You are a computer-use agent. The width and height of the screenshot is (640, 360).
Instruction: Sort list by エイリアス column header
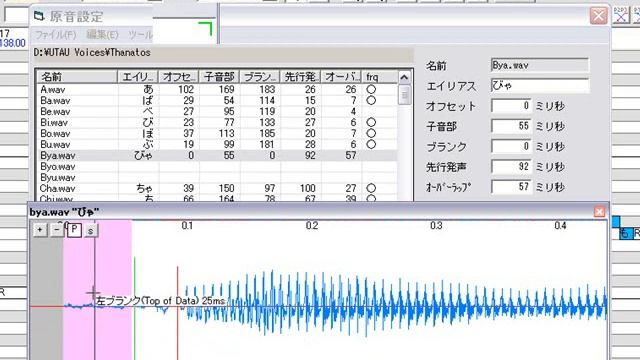[138, 77]
